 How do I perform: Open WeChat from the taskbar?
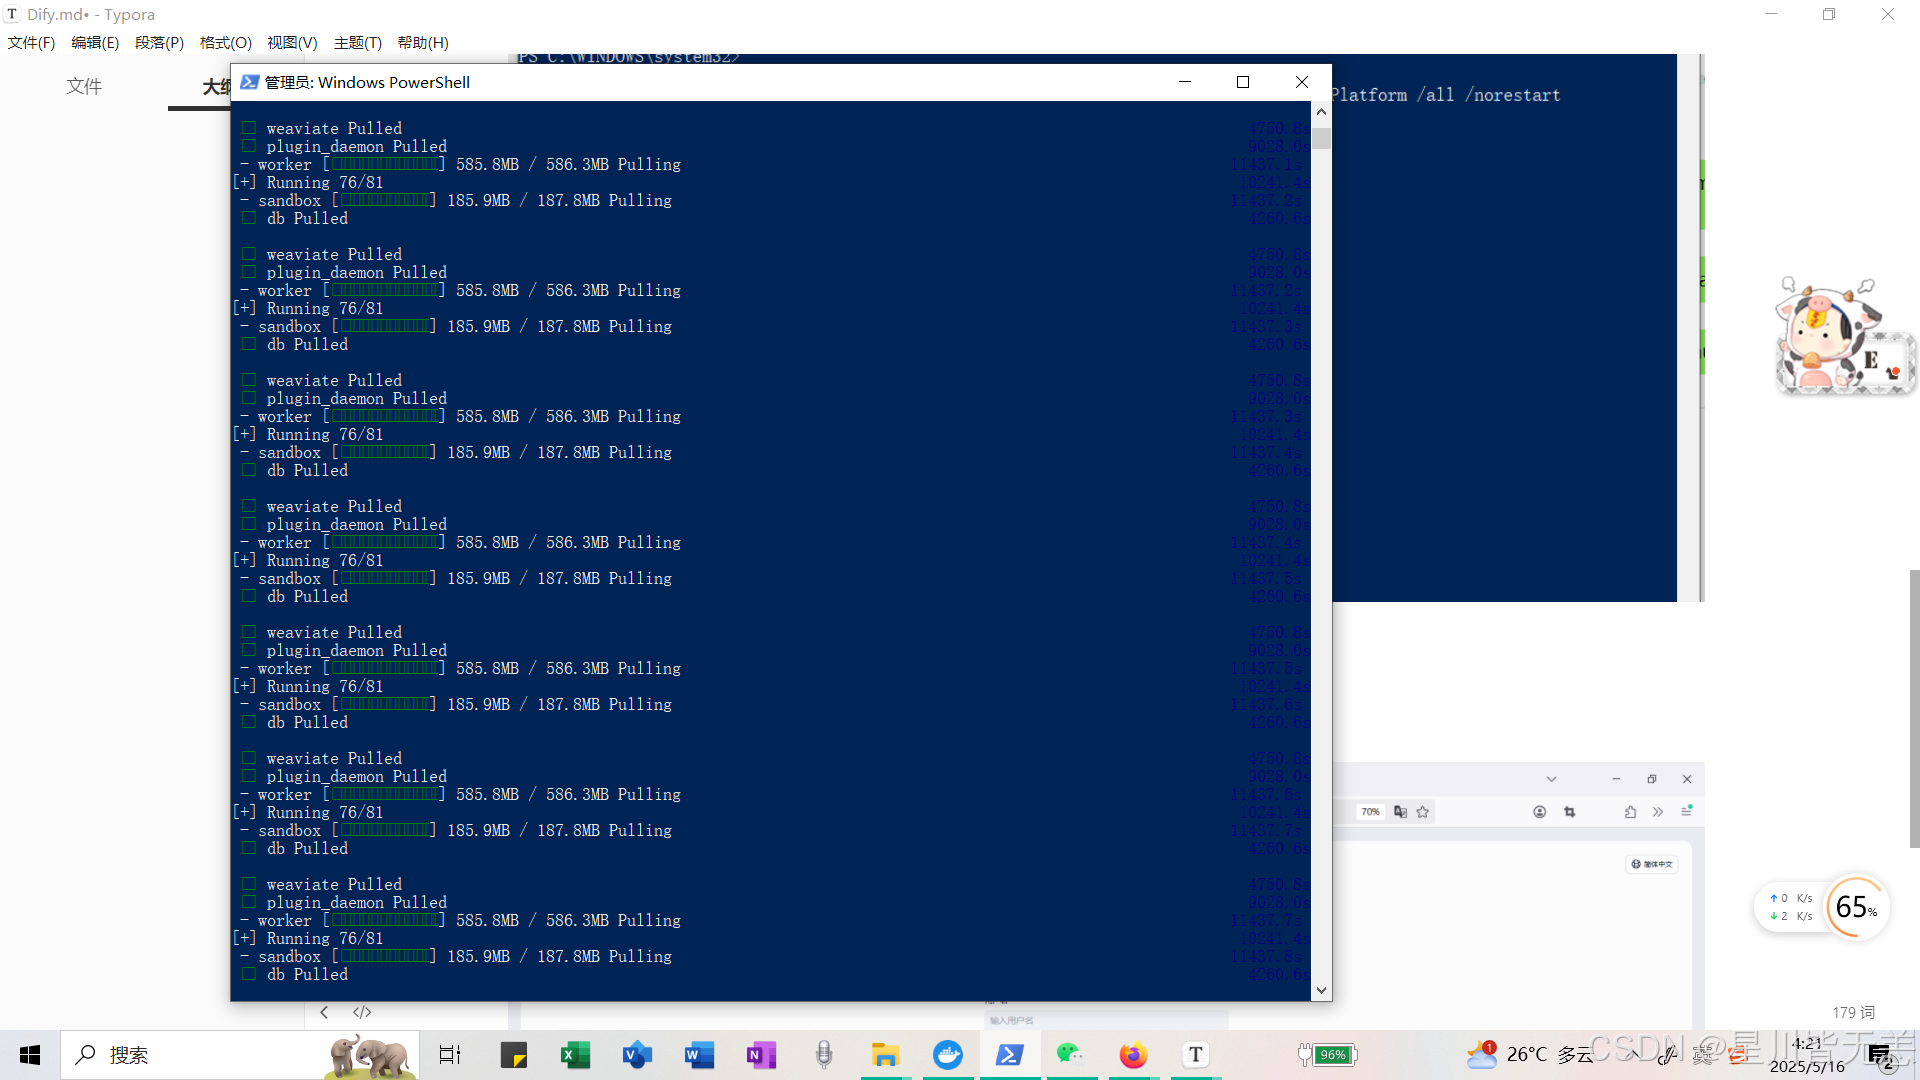coord(1070,1055)
